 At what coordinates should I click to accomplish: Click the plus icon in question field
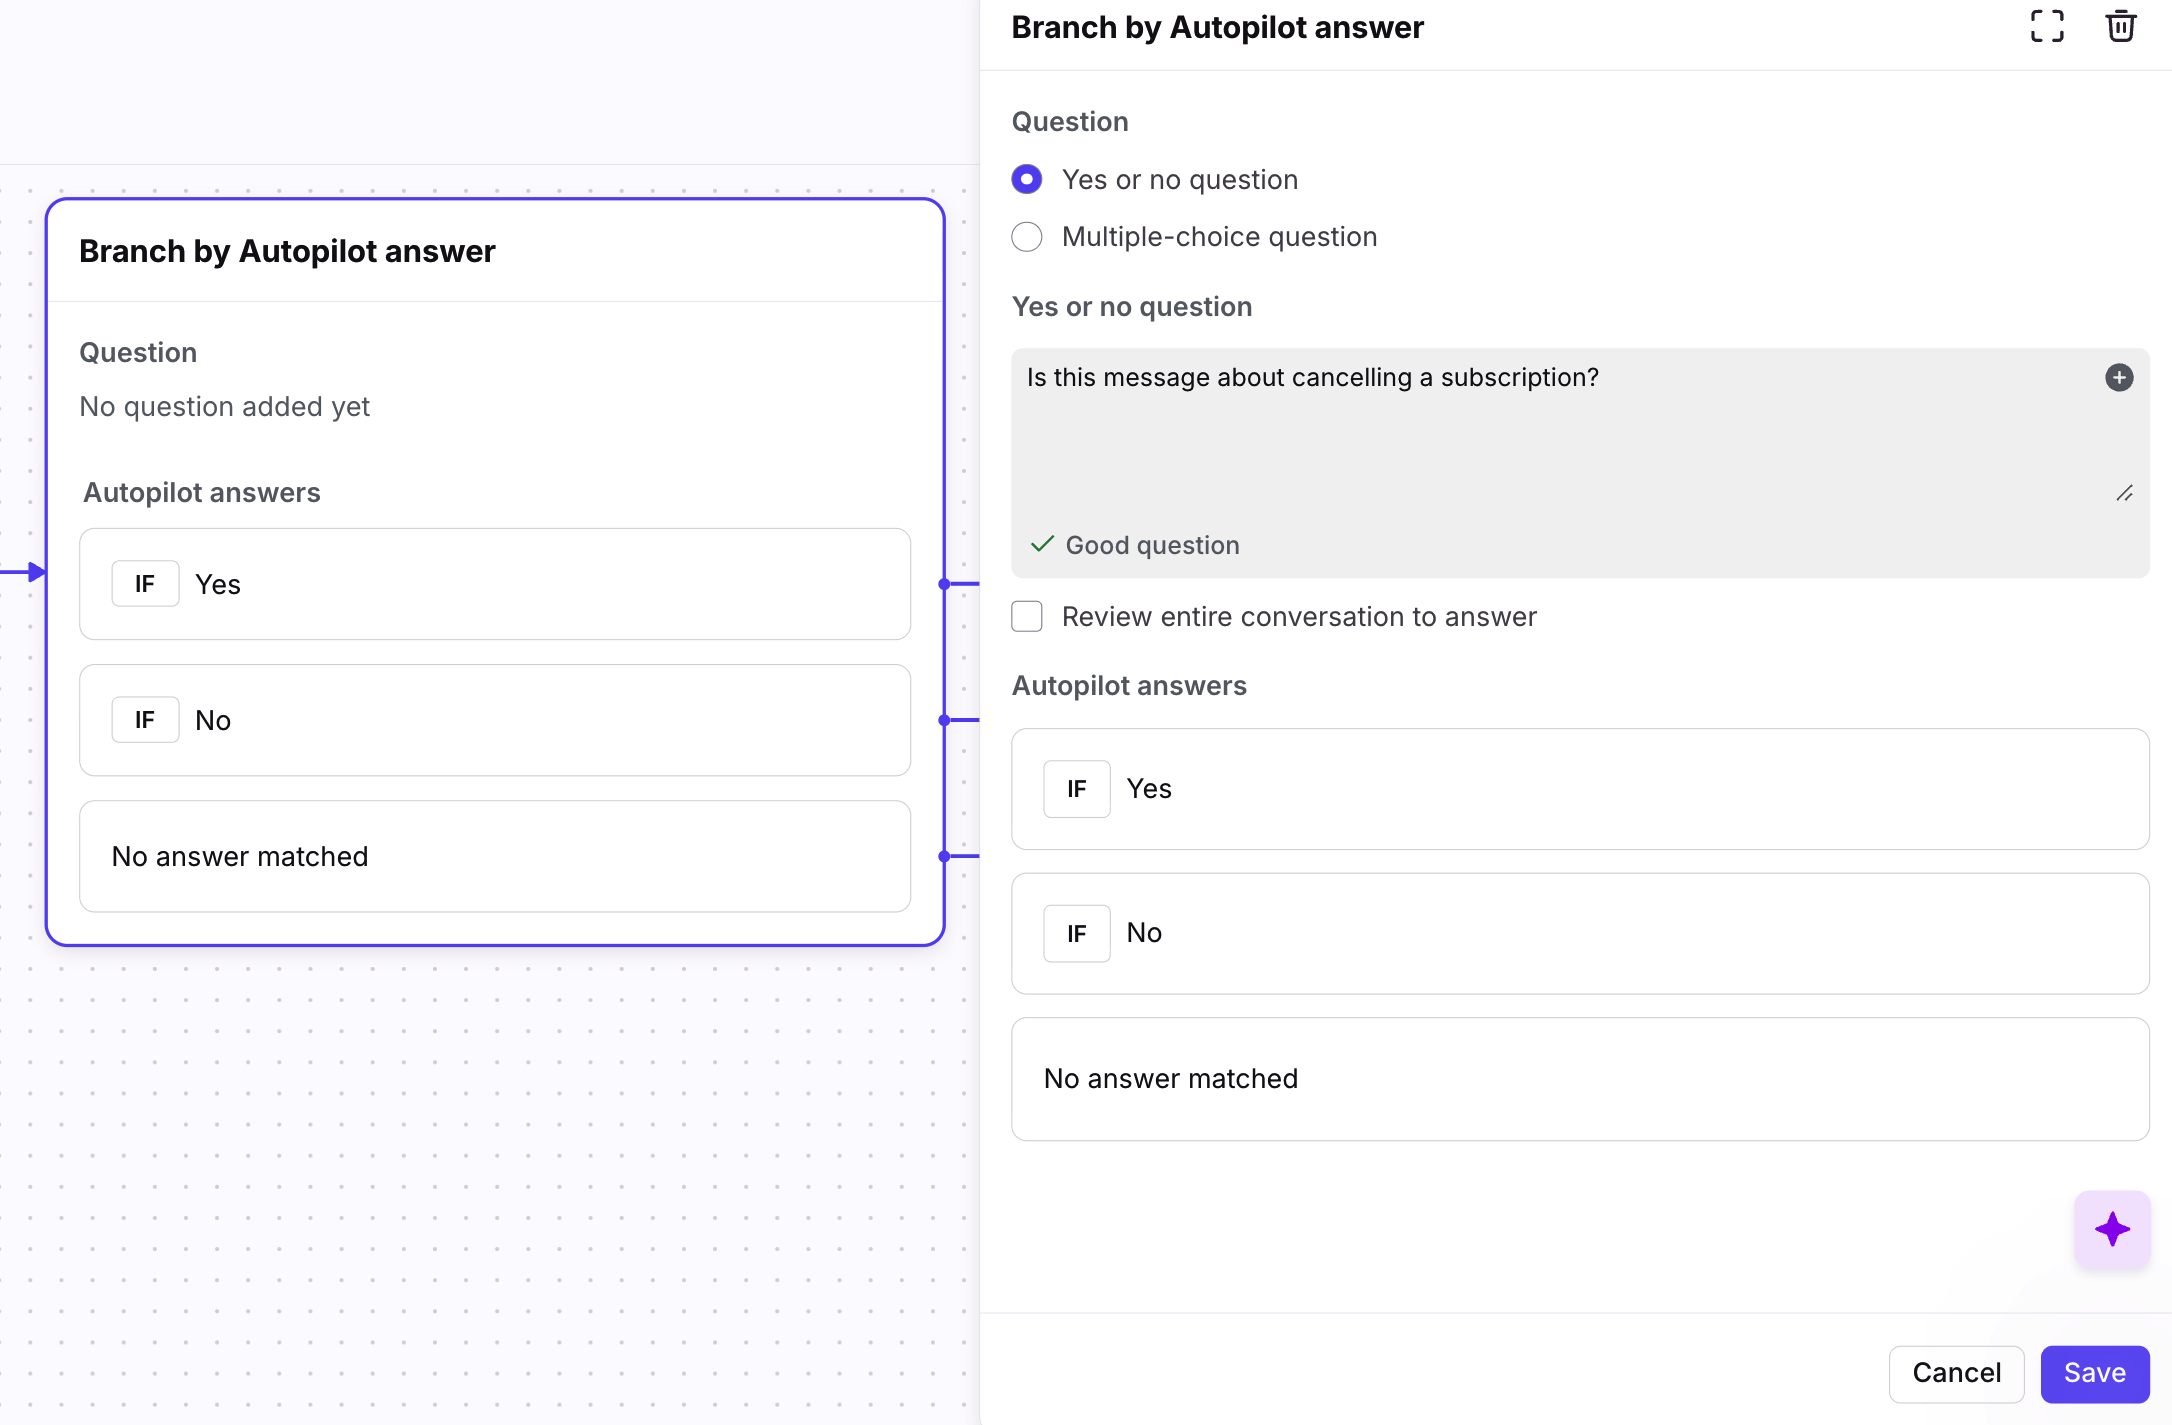pyautogui.click(x=2119, y=378)
